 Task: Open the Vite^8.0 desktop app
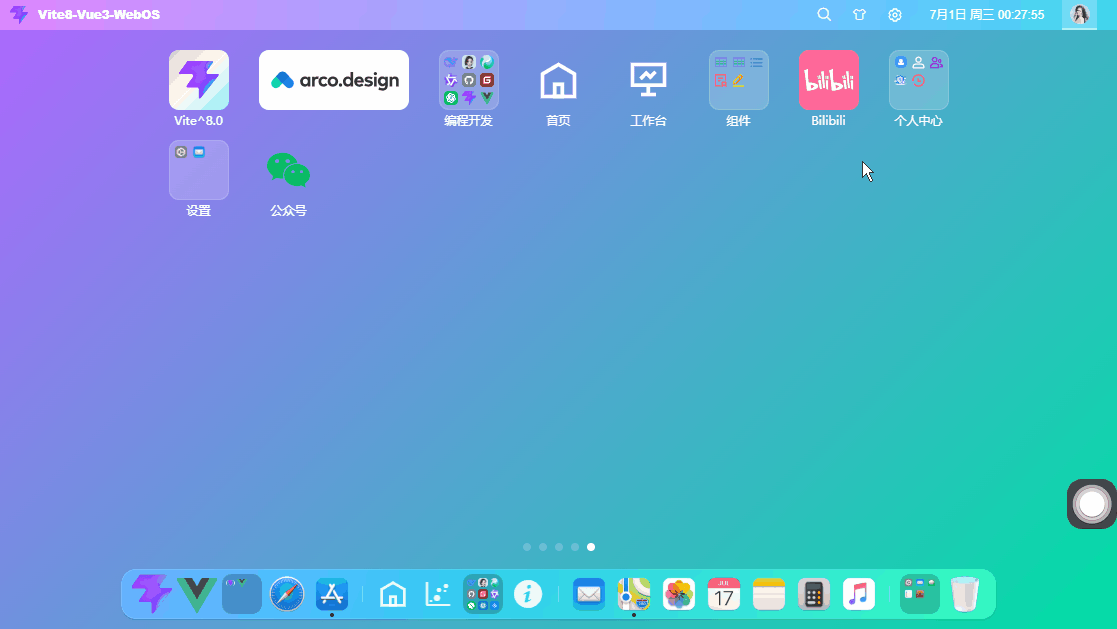point(199,80)
